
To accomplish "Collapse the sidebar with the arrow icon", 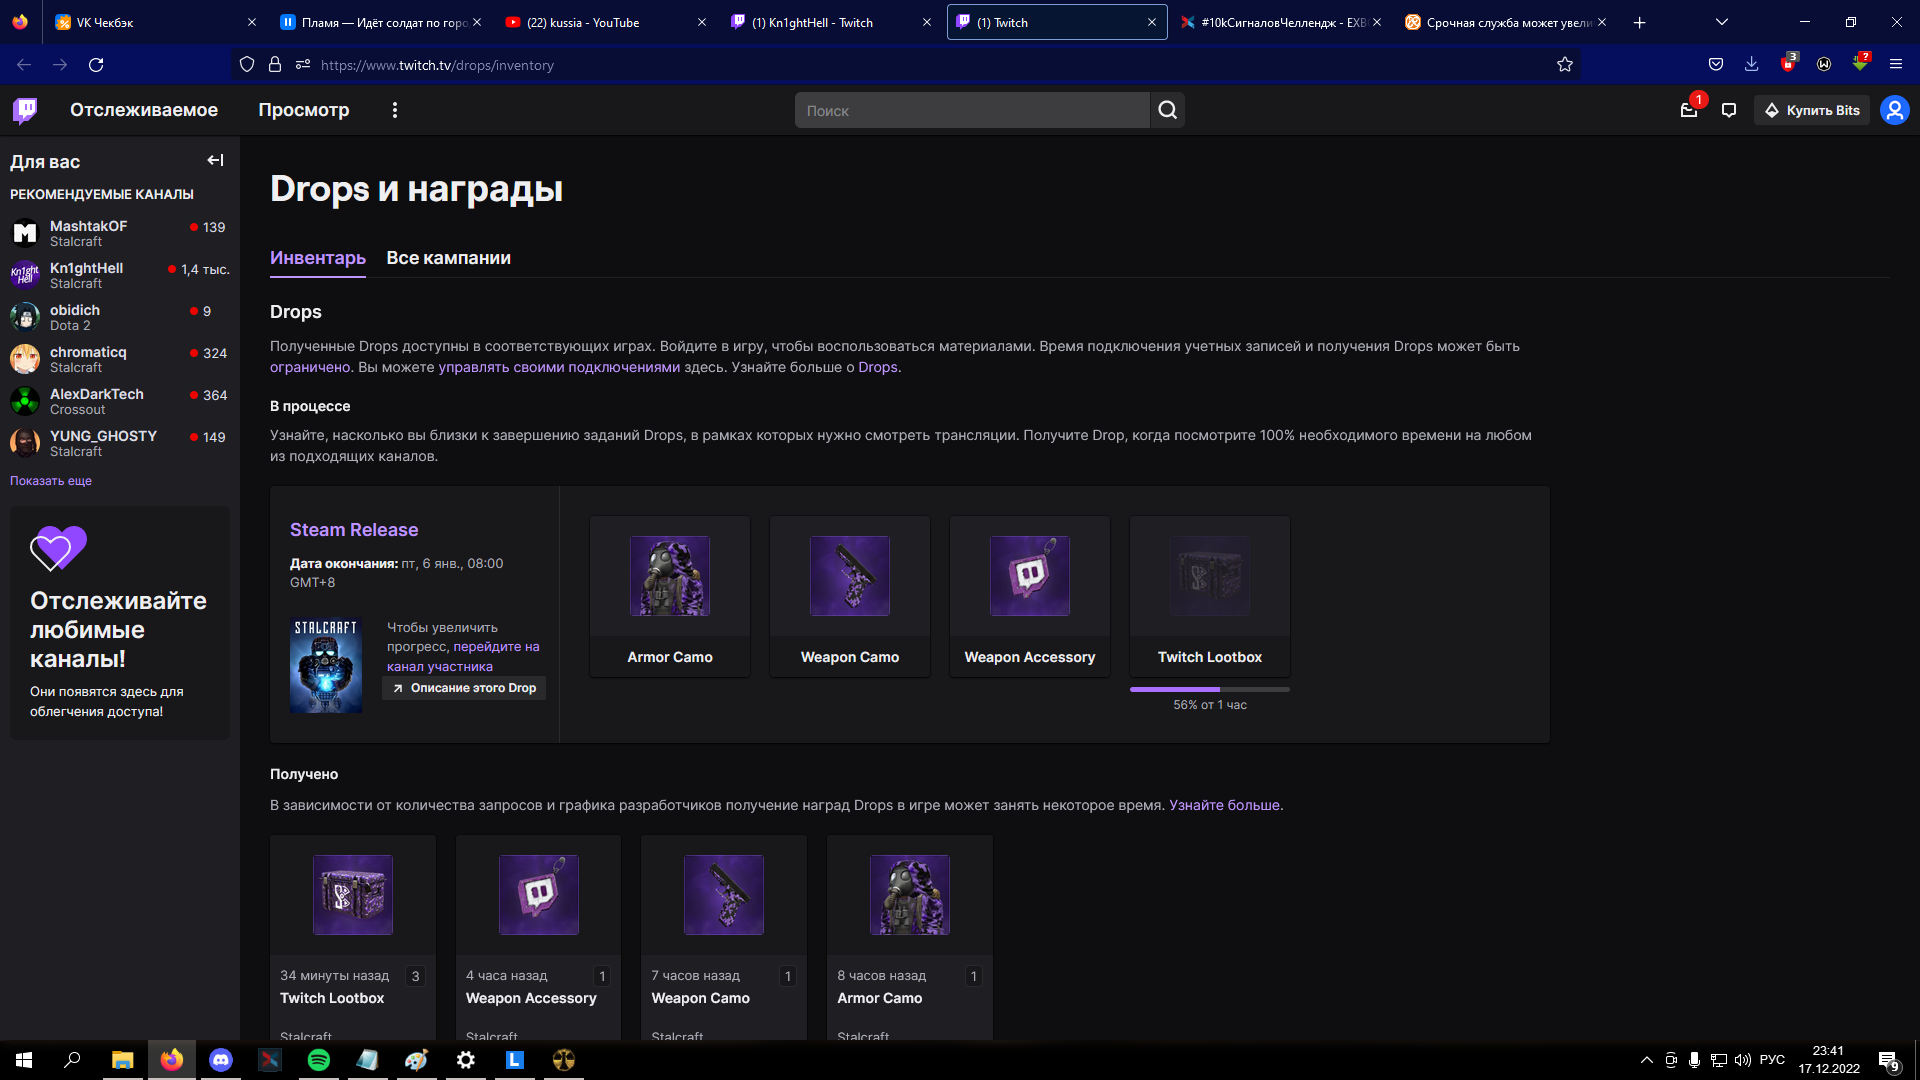I will point(215,160).
